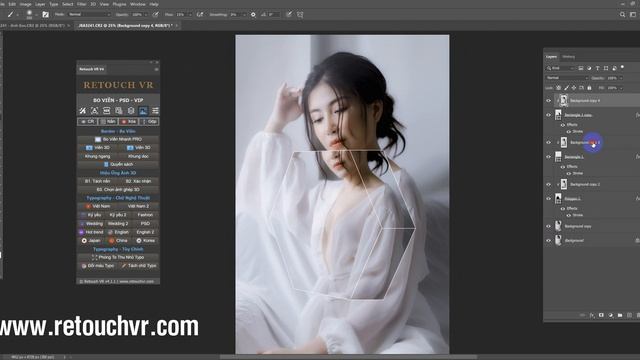
Task: Open the layer Opacity dropdown arrow
Action: click(x=621, y=78)
